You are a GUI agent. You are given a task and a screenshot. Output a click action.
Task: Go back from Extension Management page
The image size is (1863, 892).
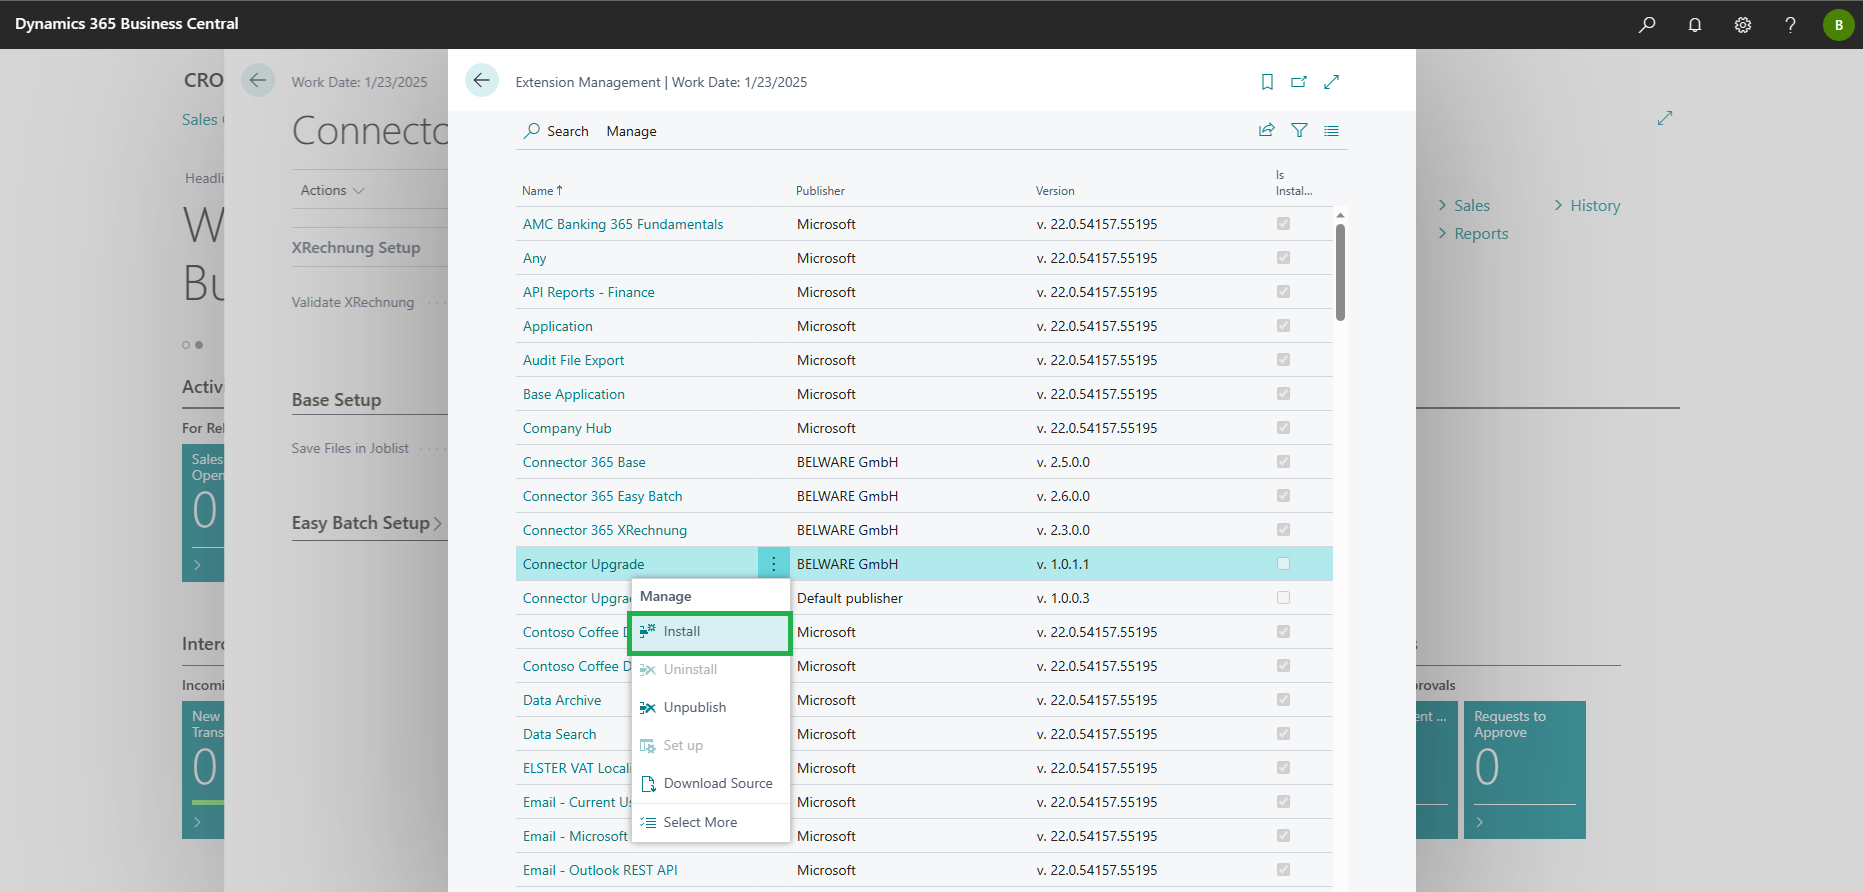(482, 80)
